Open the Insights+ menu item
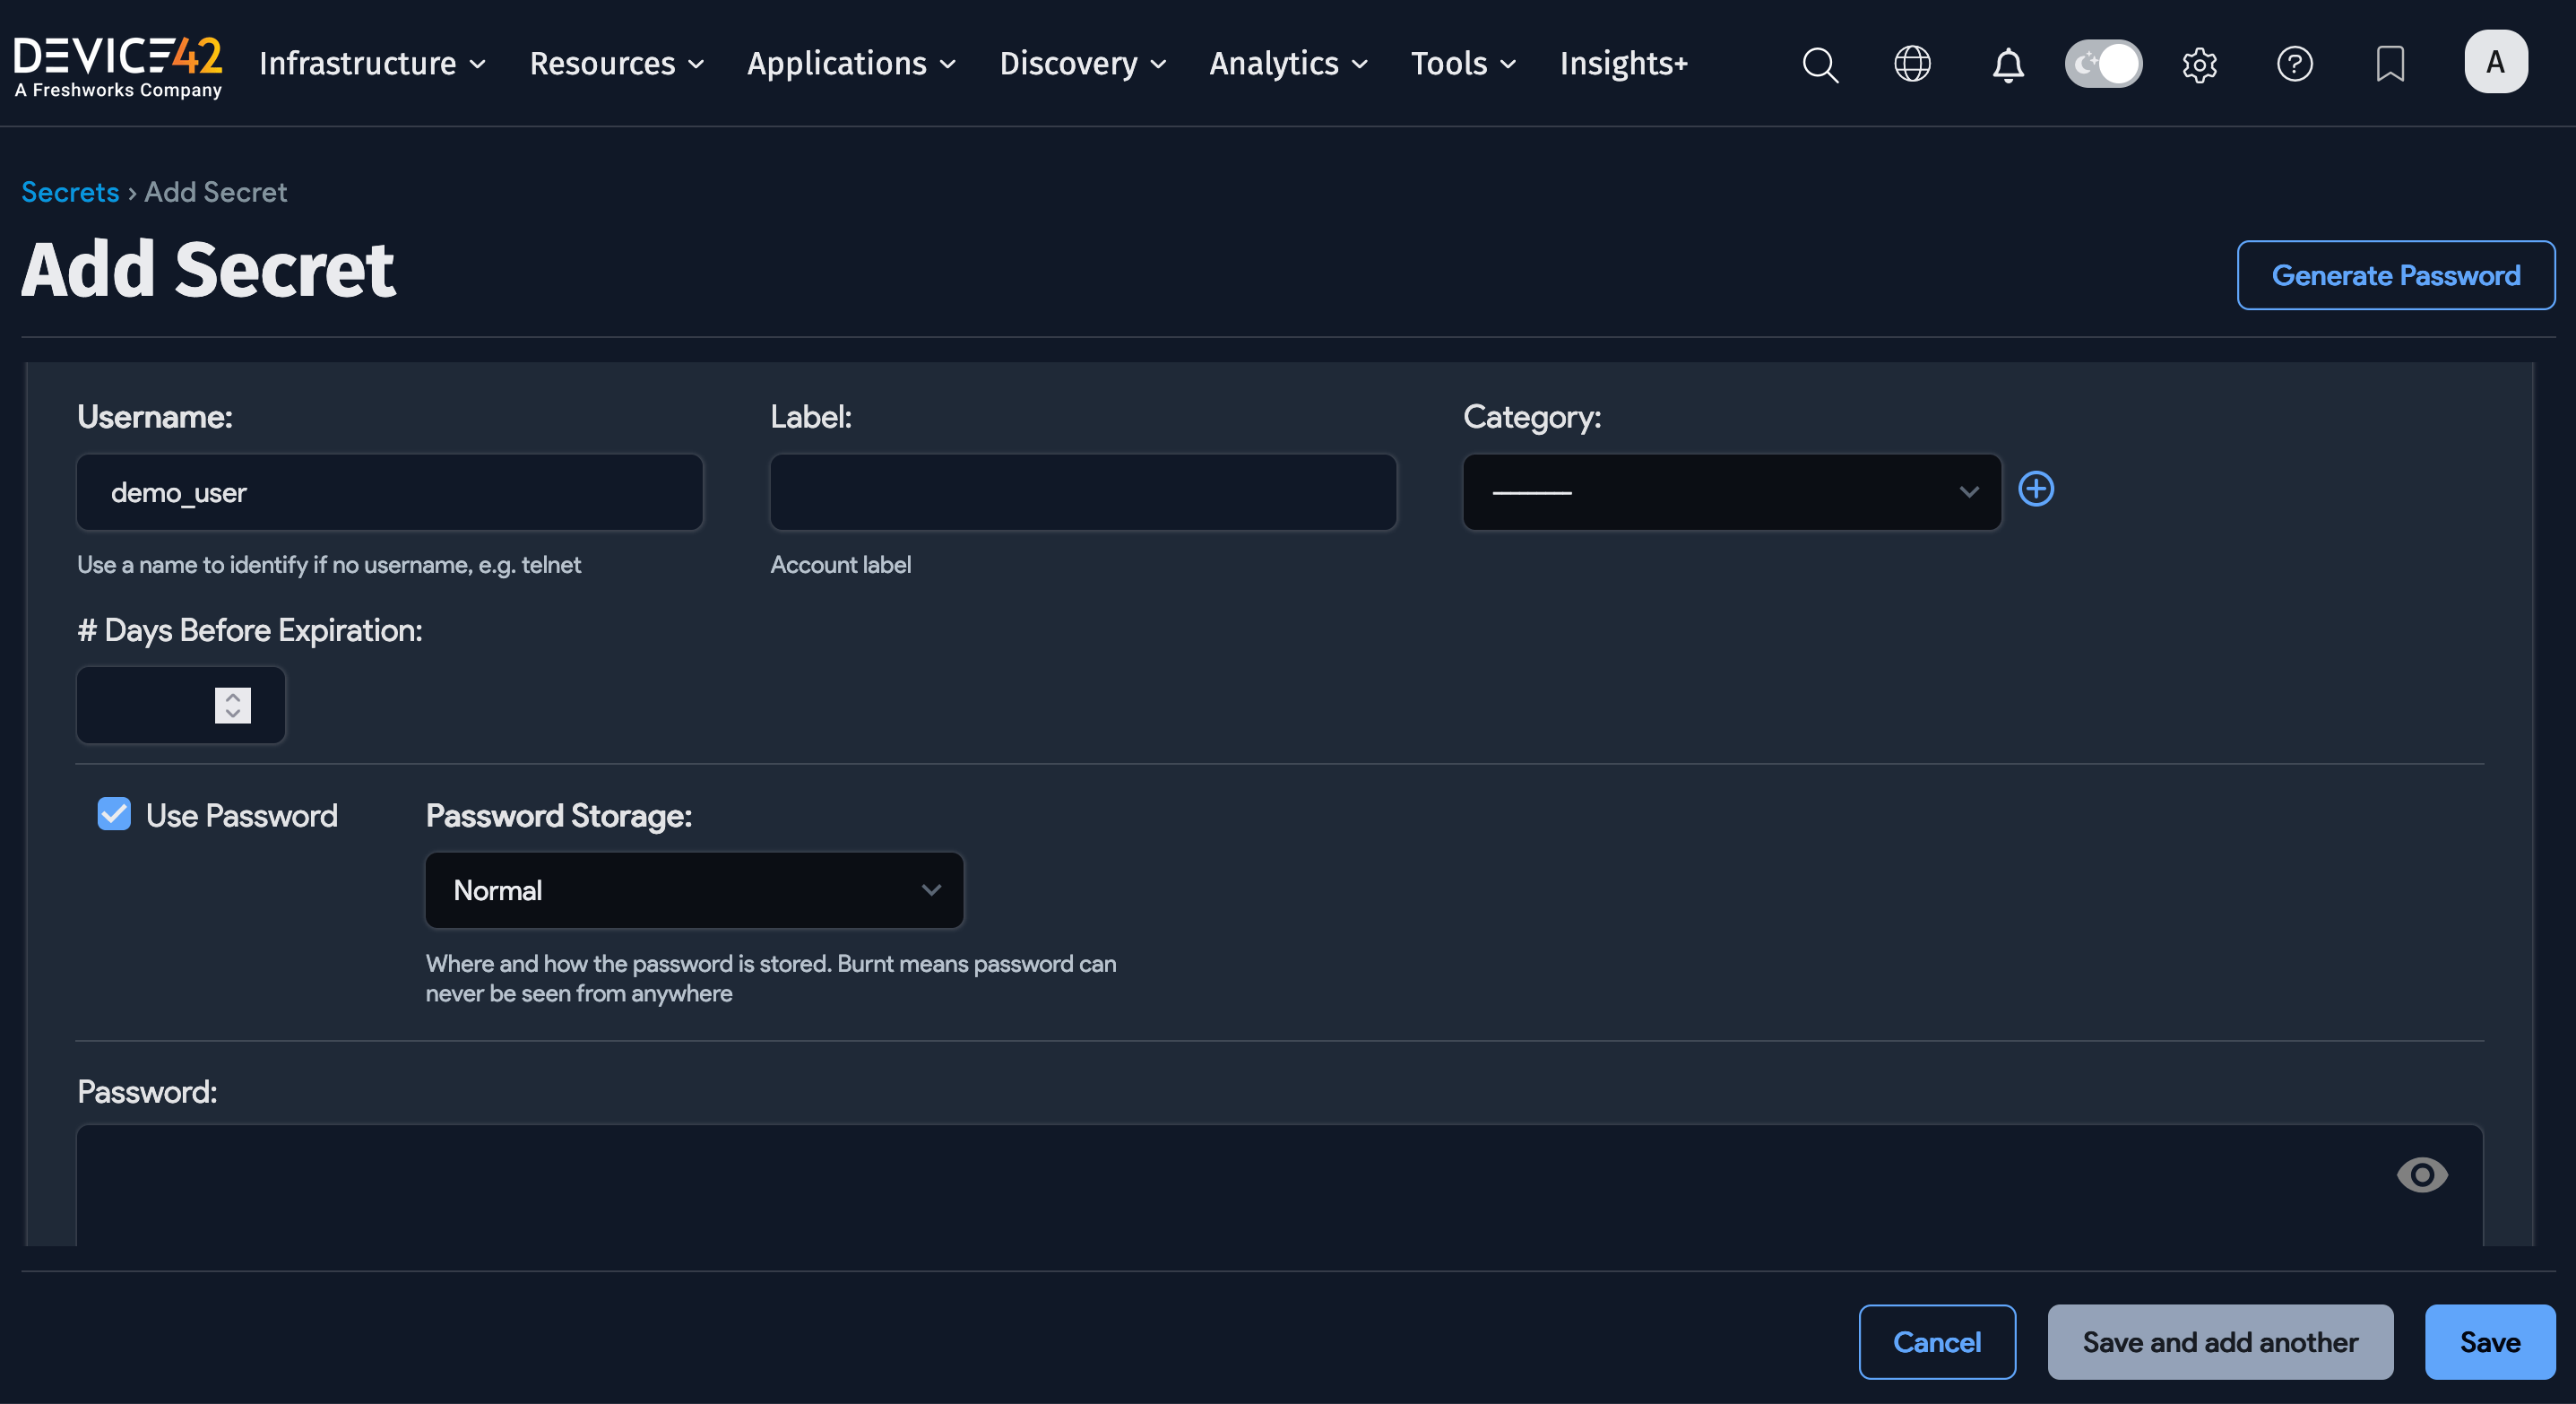Image resolution: width=2576 pixels, height=1404 pixels. pos(1623,64)
